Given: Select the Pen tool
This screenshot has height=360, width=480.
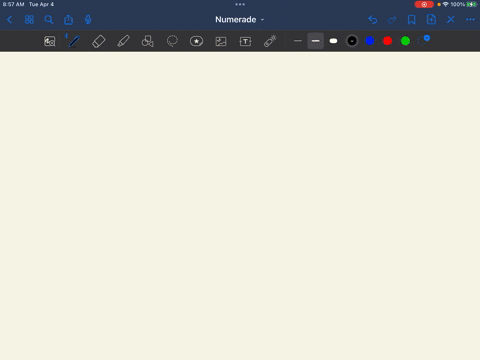Looking at the screenshot, I should 74,41.
